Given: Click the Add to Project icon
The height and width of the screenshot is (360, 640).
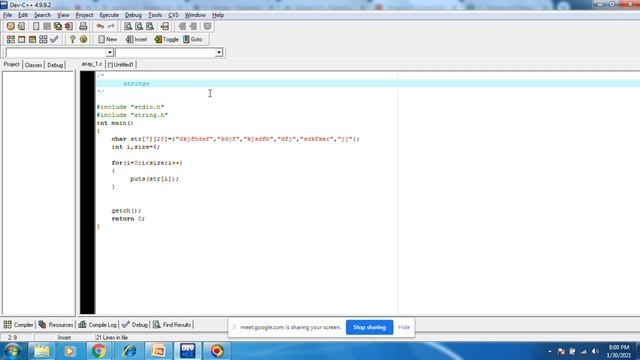Looking at the screenshot, I should click(x=182, y=26).
